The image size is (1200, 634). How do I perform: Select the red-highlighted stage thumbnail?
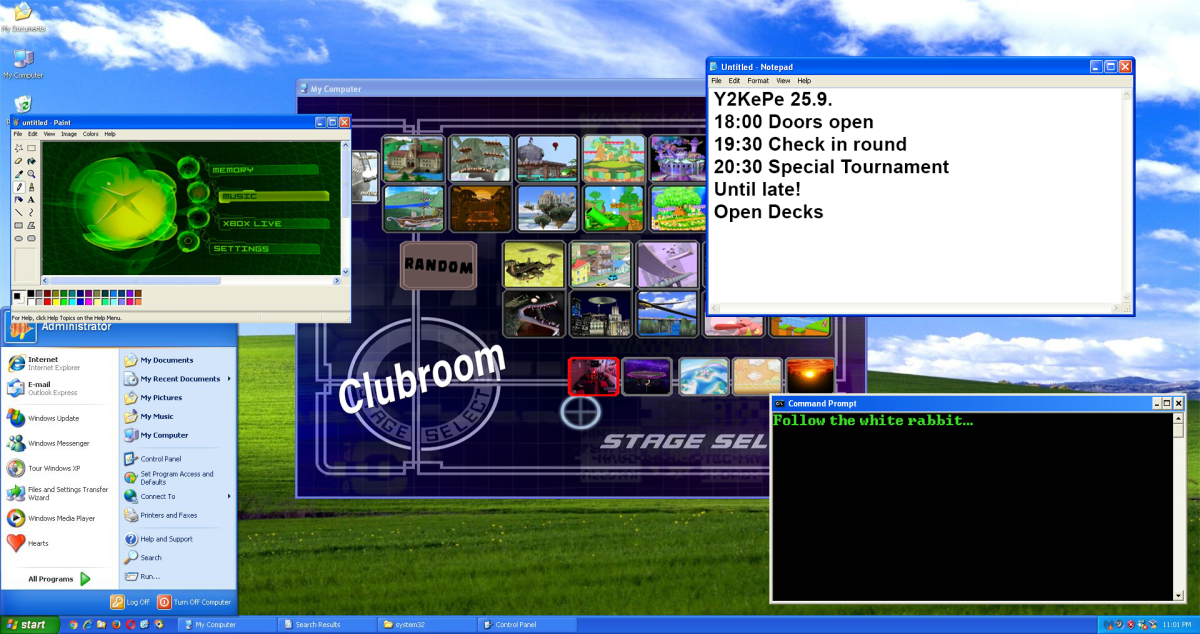593,376
